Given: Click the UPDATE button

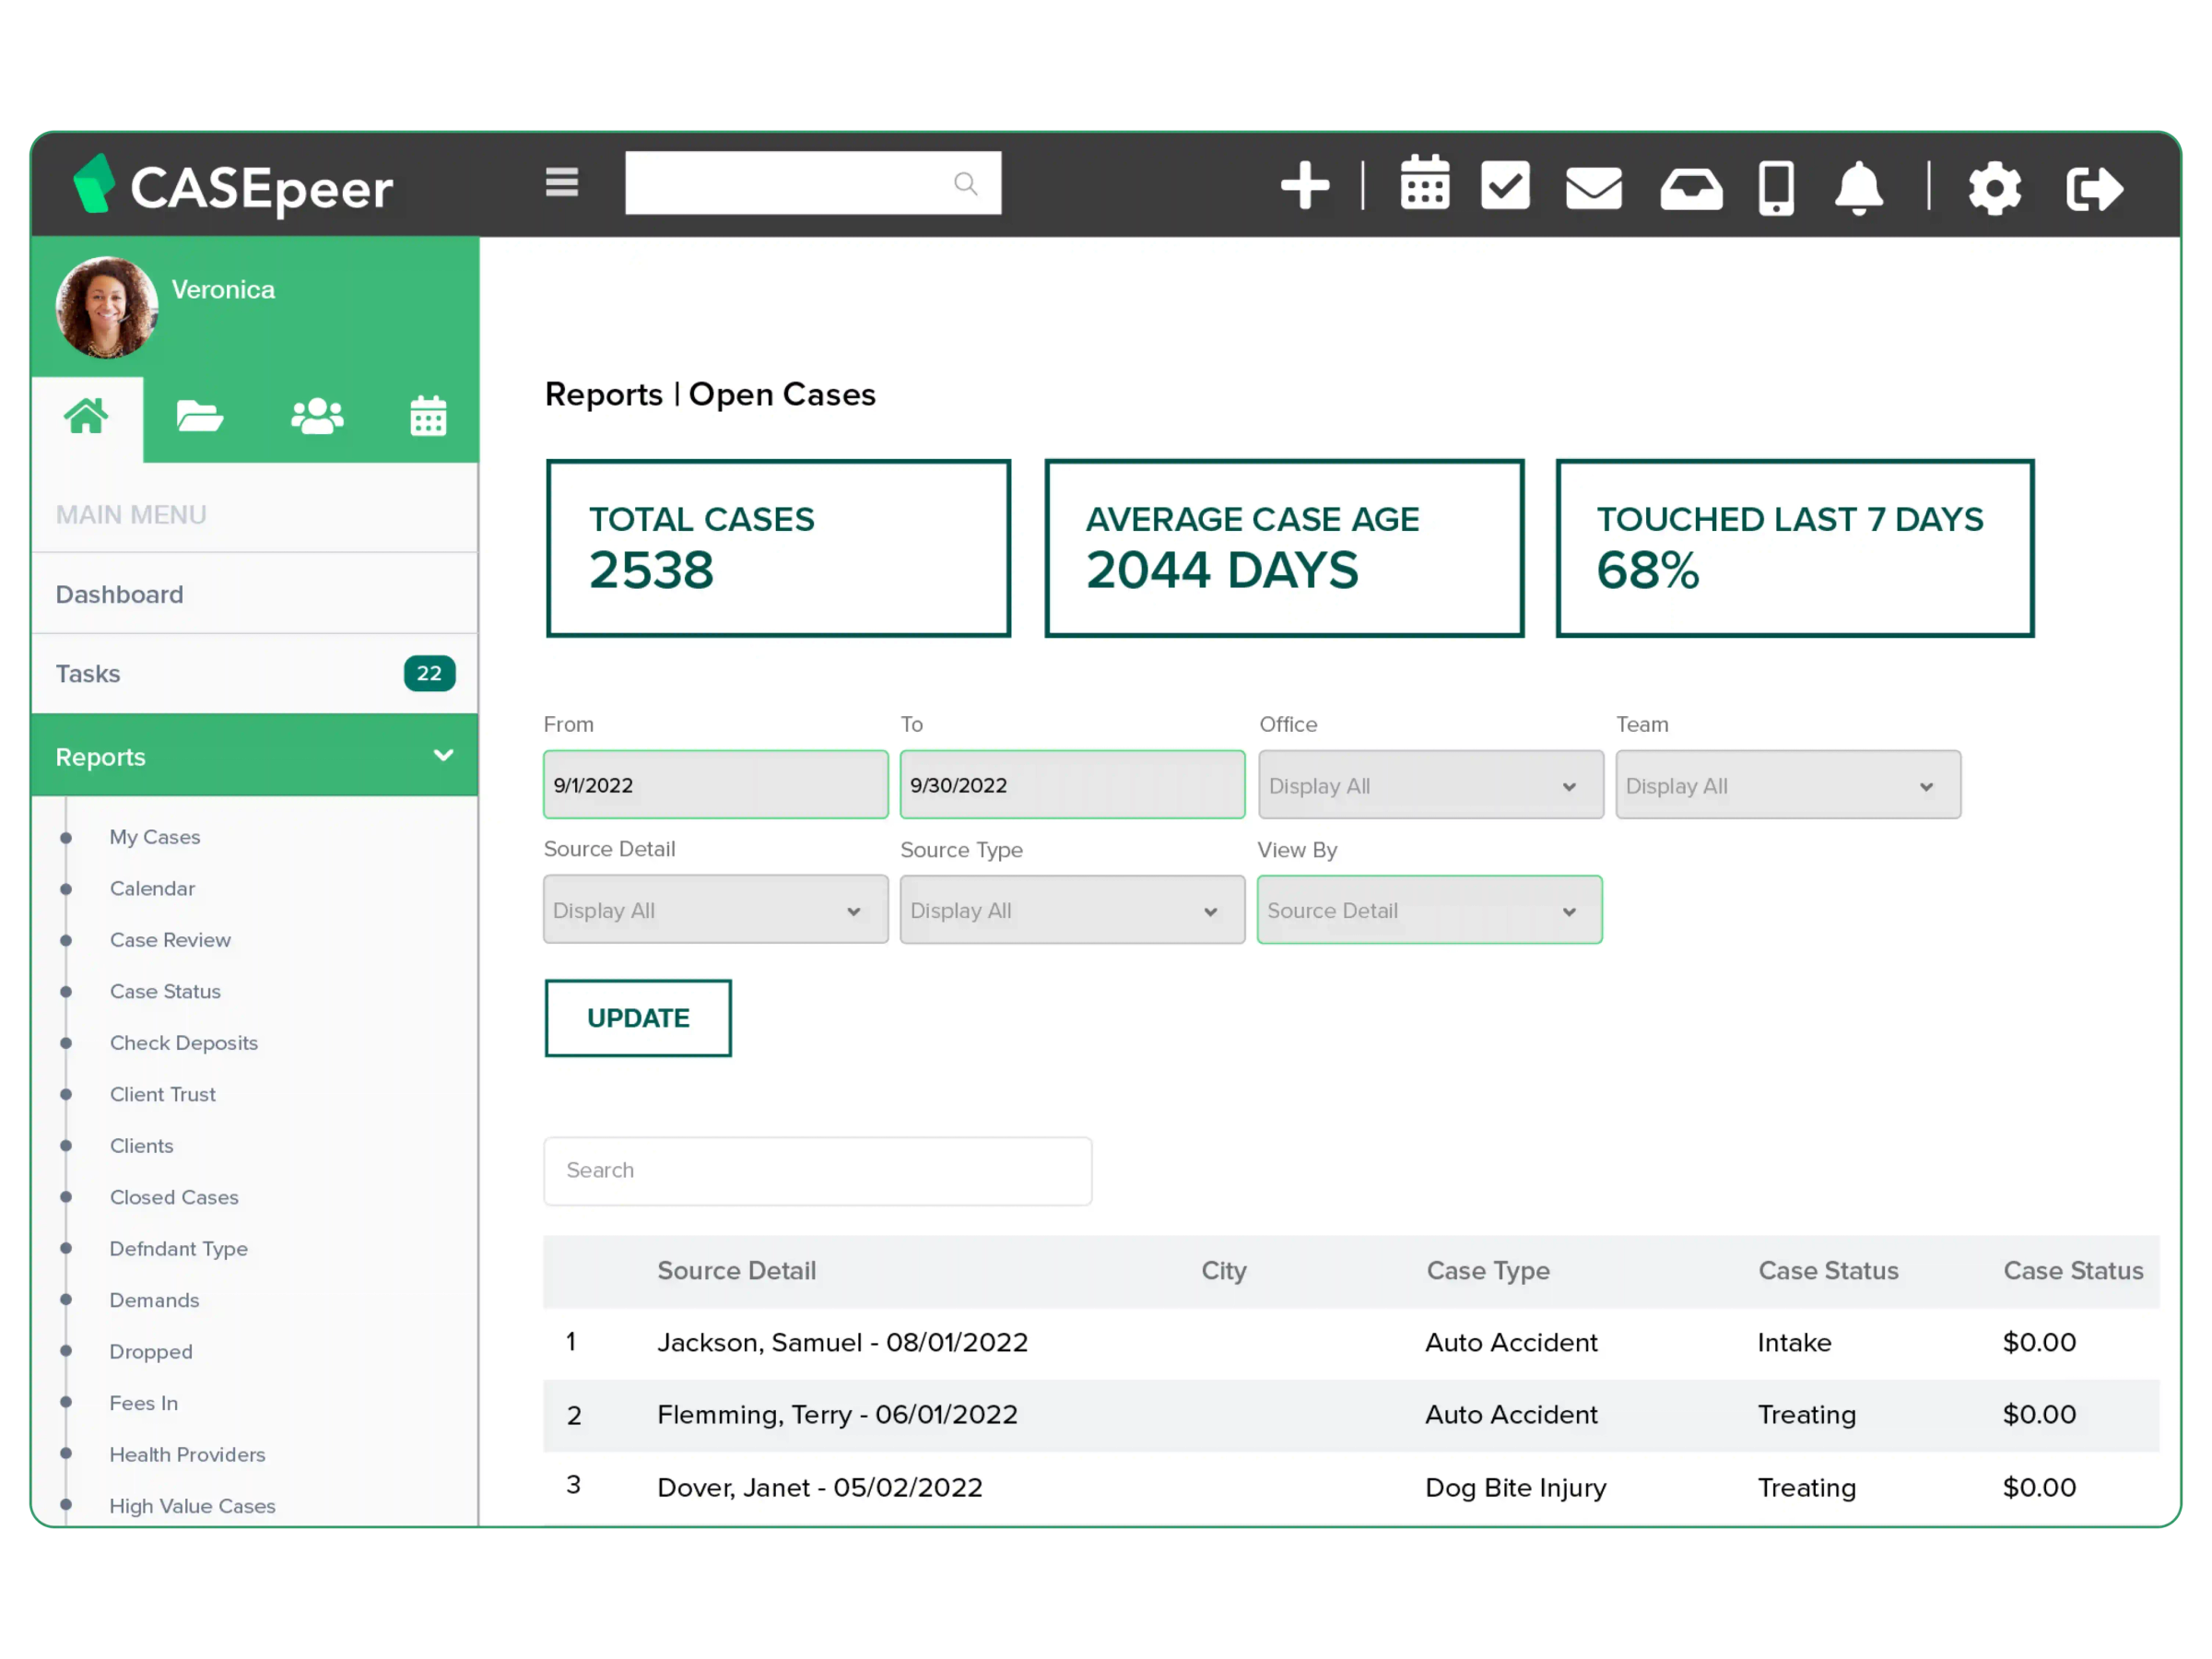Looking at the screenshot, I should 638,1018.
